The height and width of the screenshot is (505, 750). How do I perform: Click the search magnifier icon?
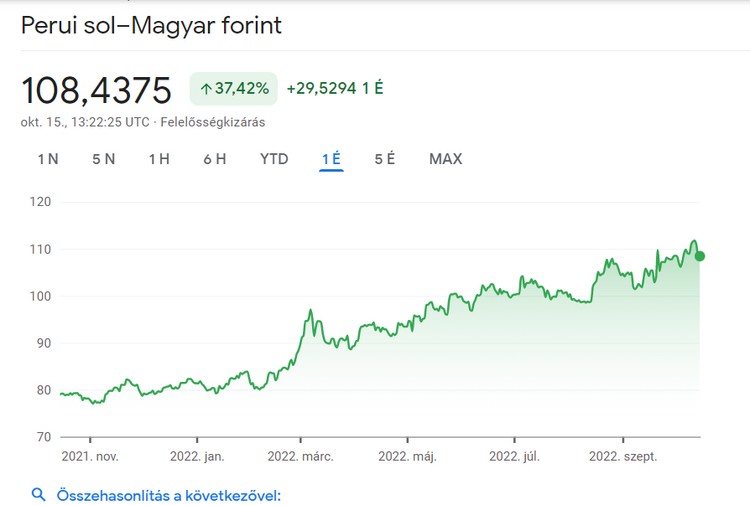[39, 494]
